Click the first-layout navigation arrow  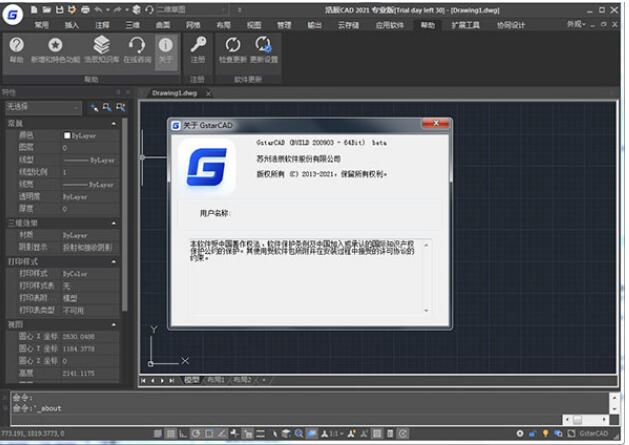pyautogui.click(x=143, y=380)
